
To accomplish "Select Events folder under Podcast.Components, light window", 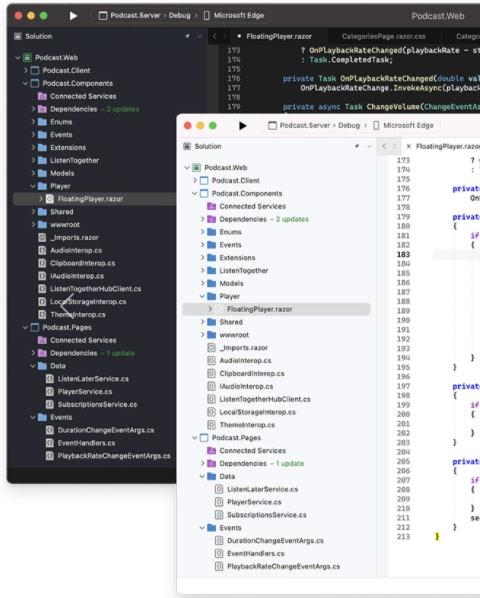I will click(x=230, y=245).
